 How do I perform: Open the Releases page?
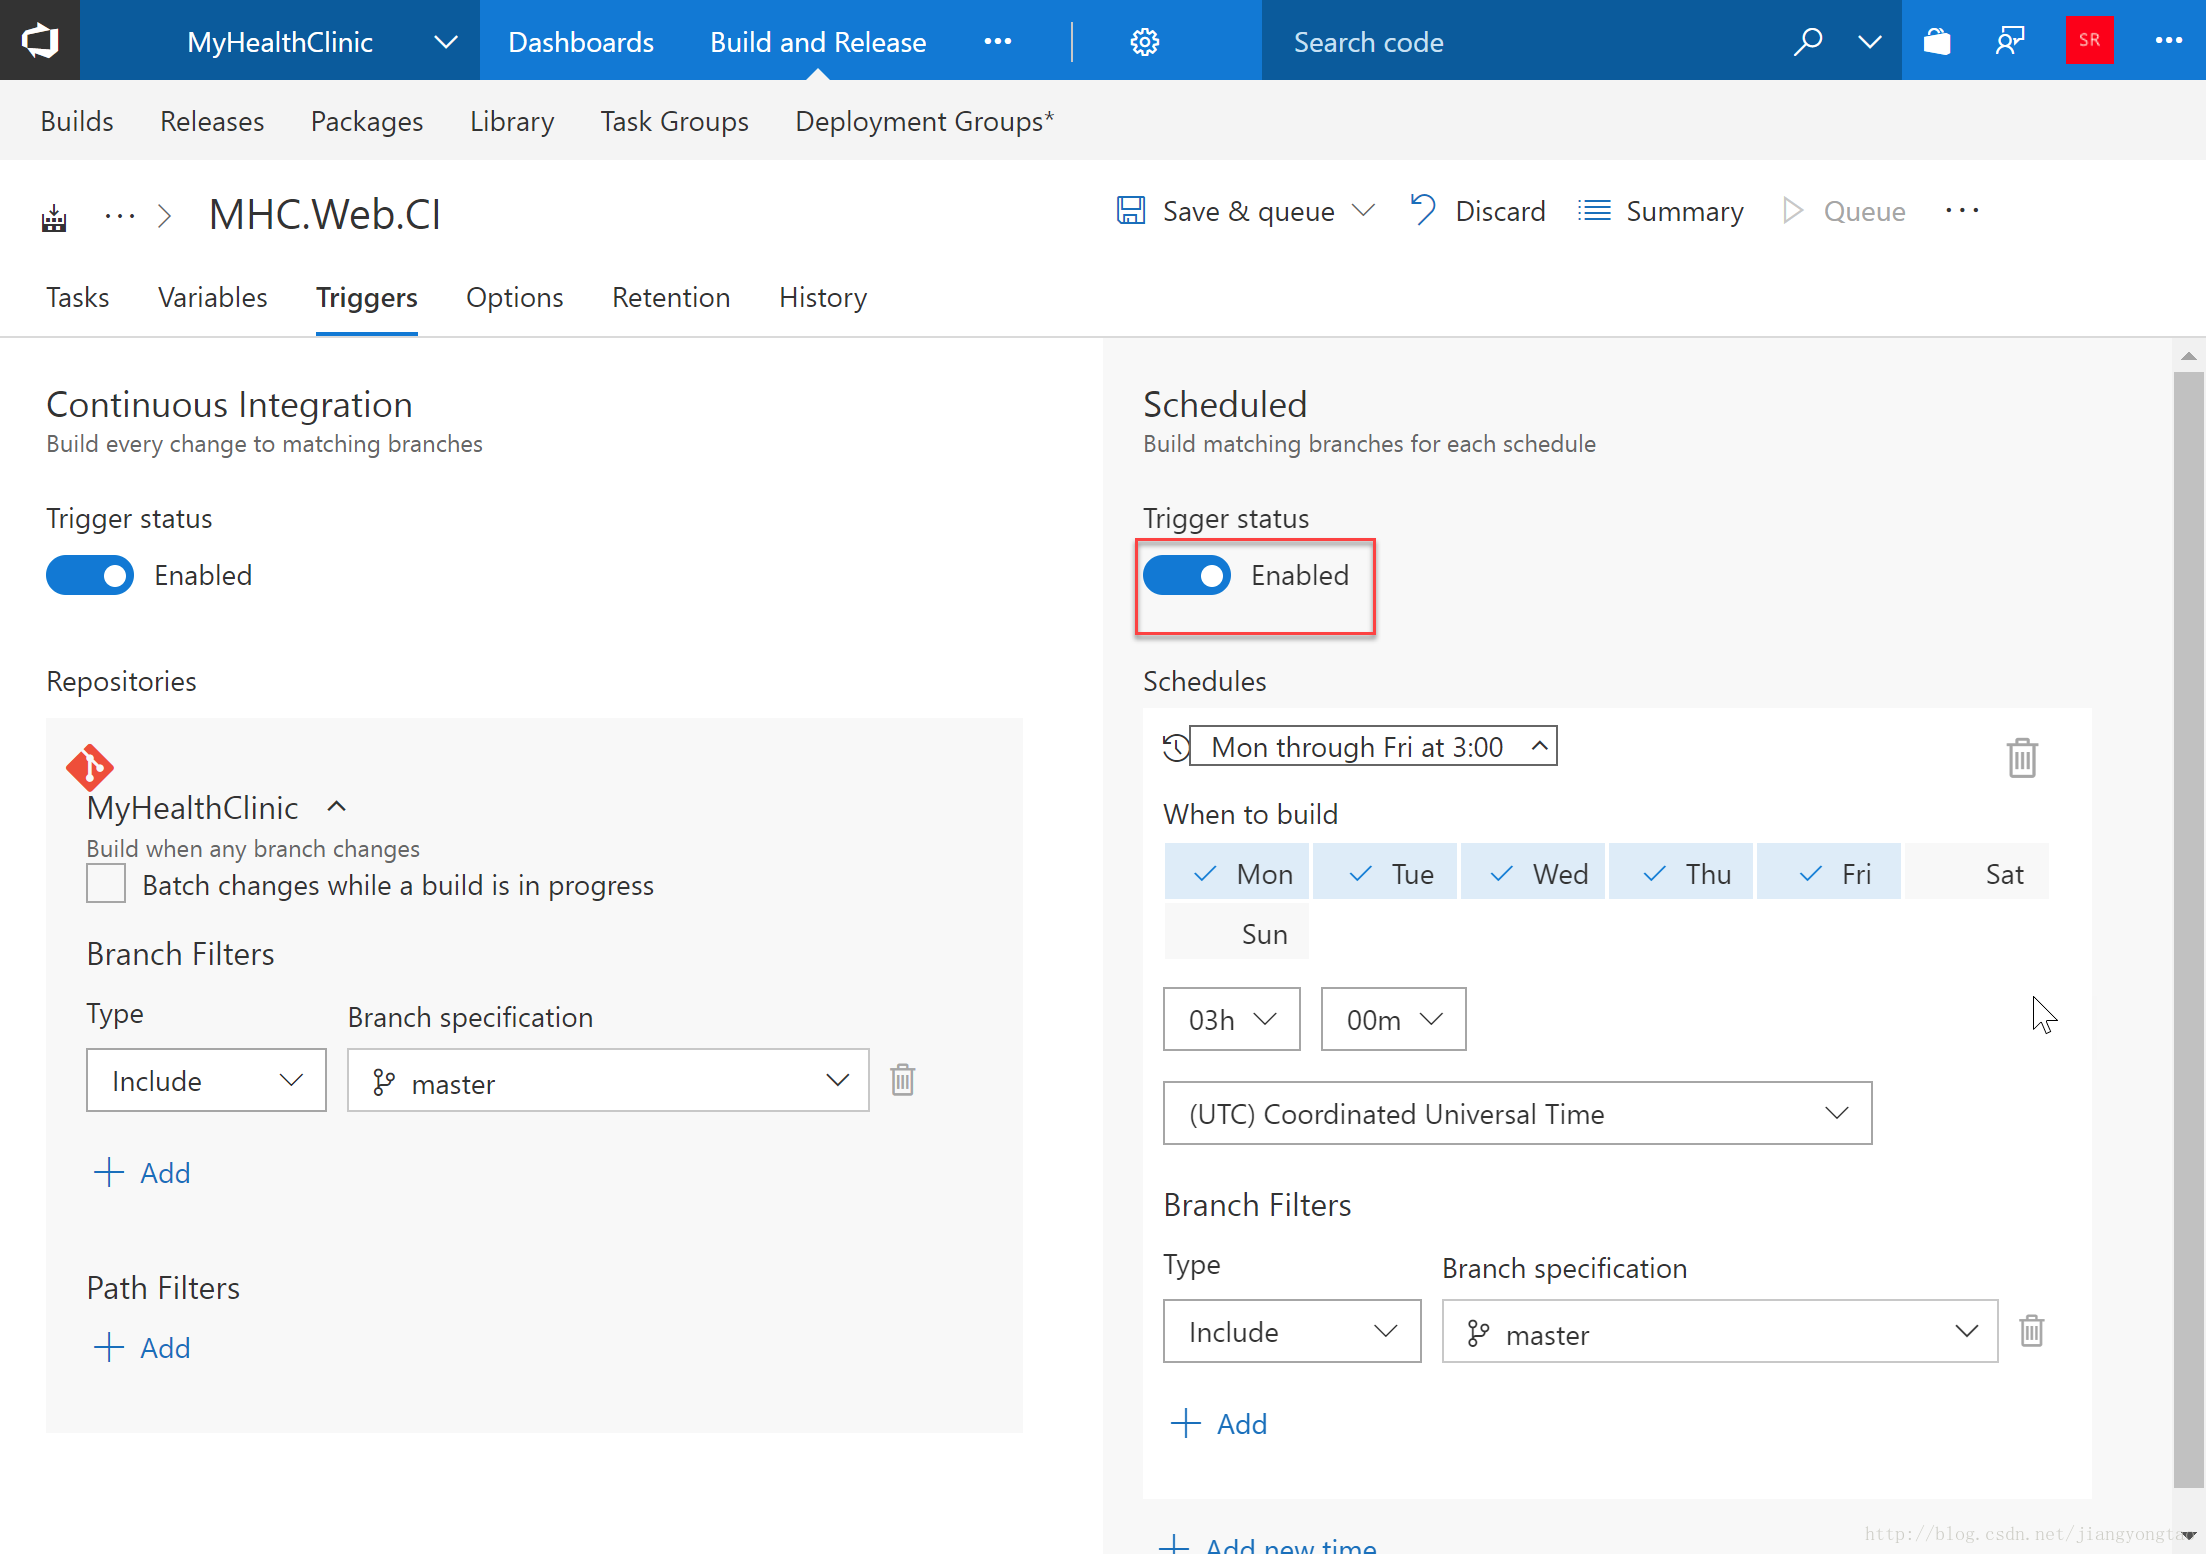pos(212,121)
